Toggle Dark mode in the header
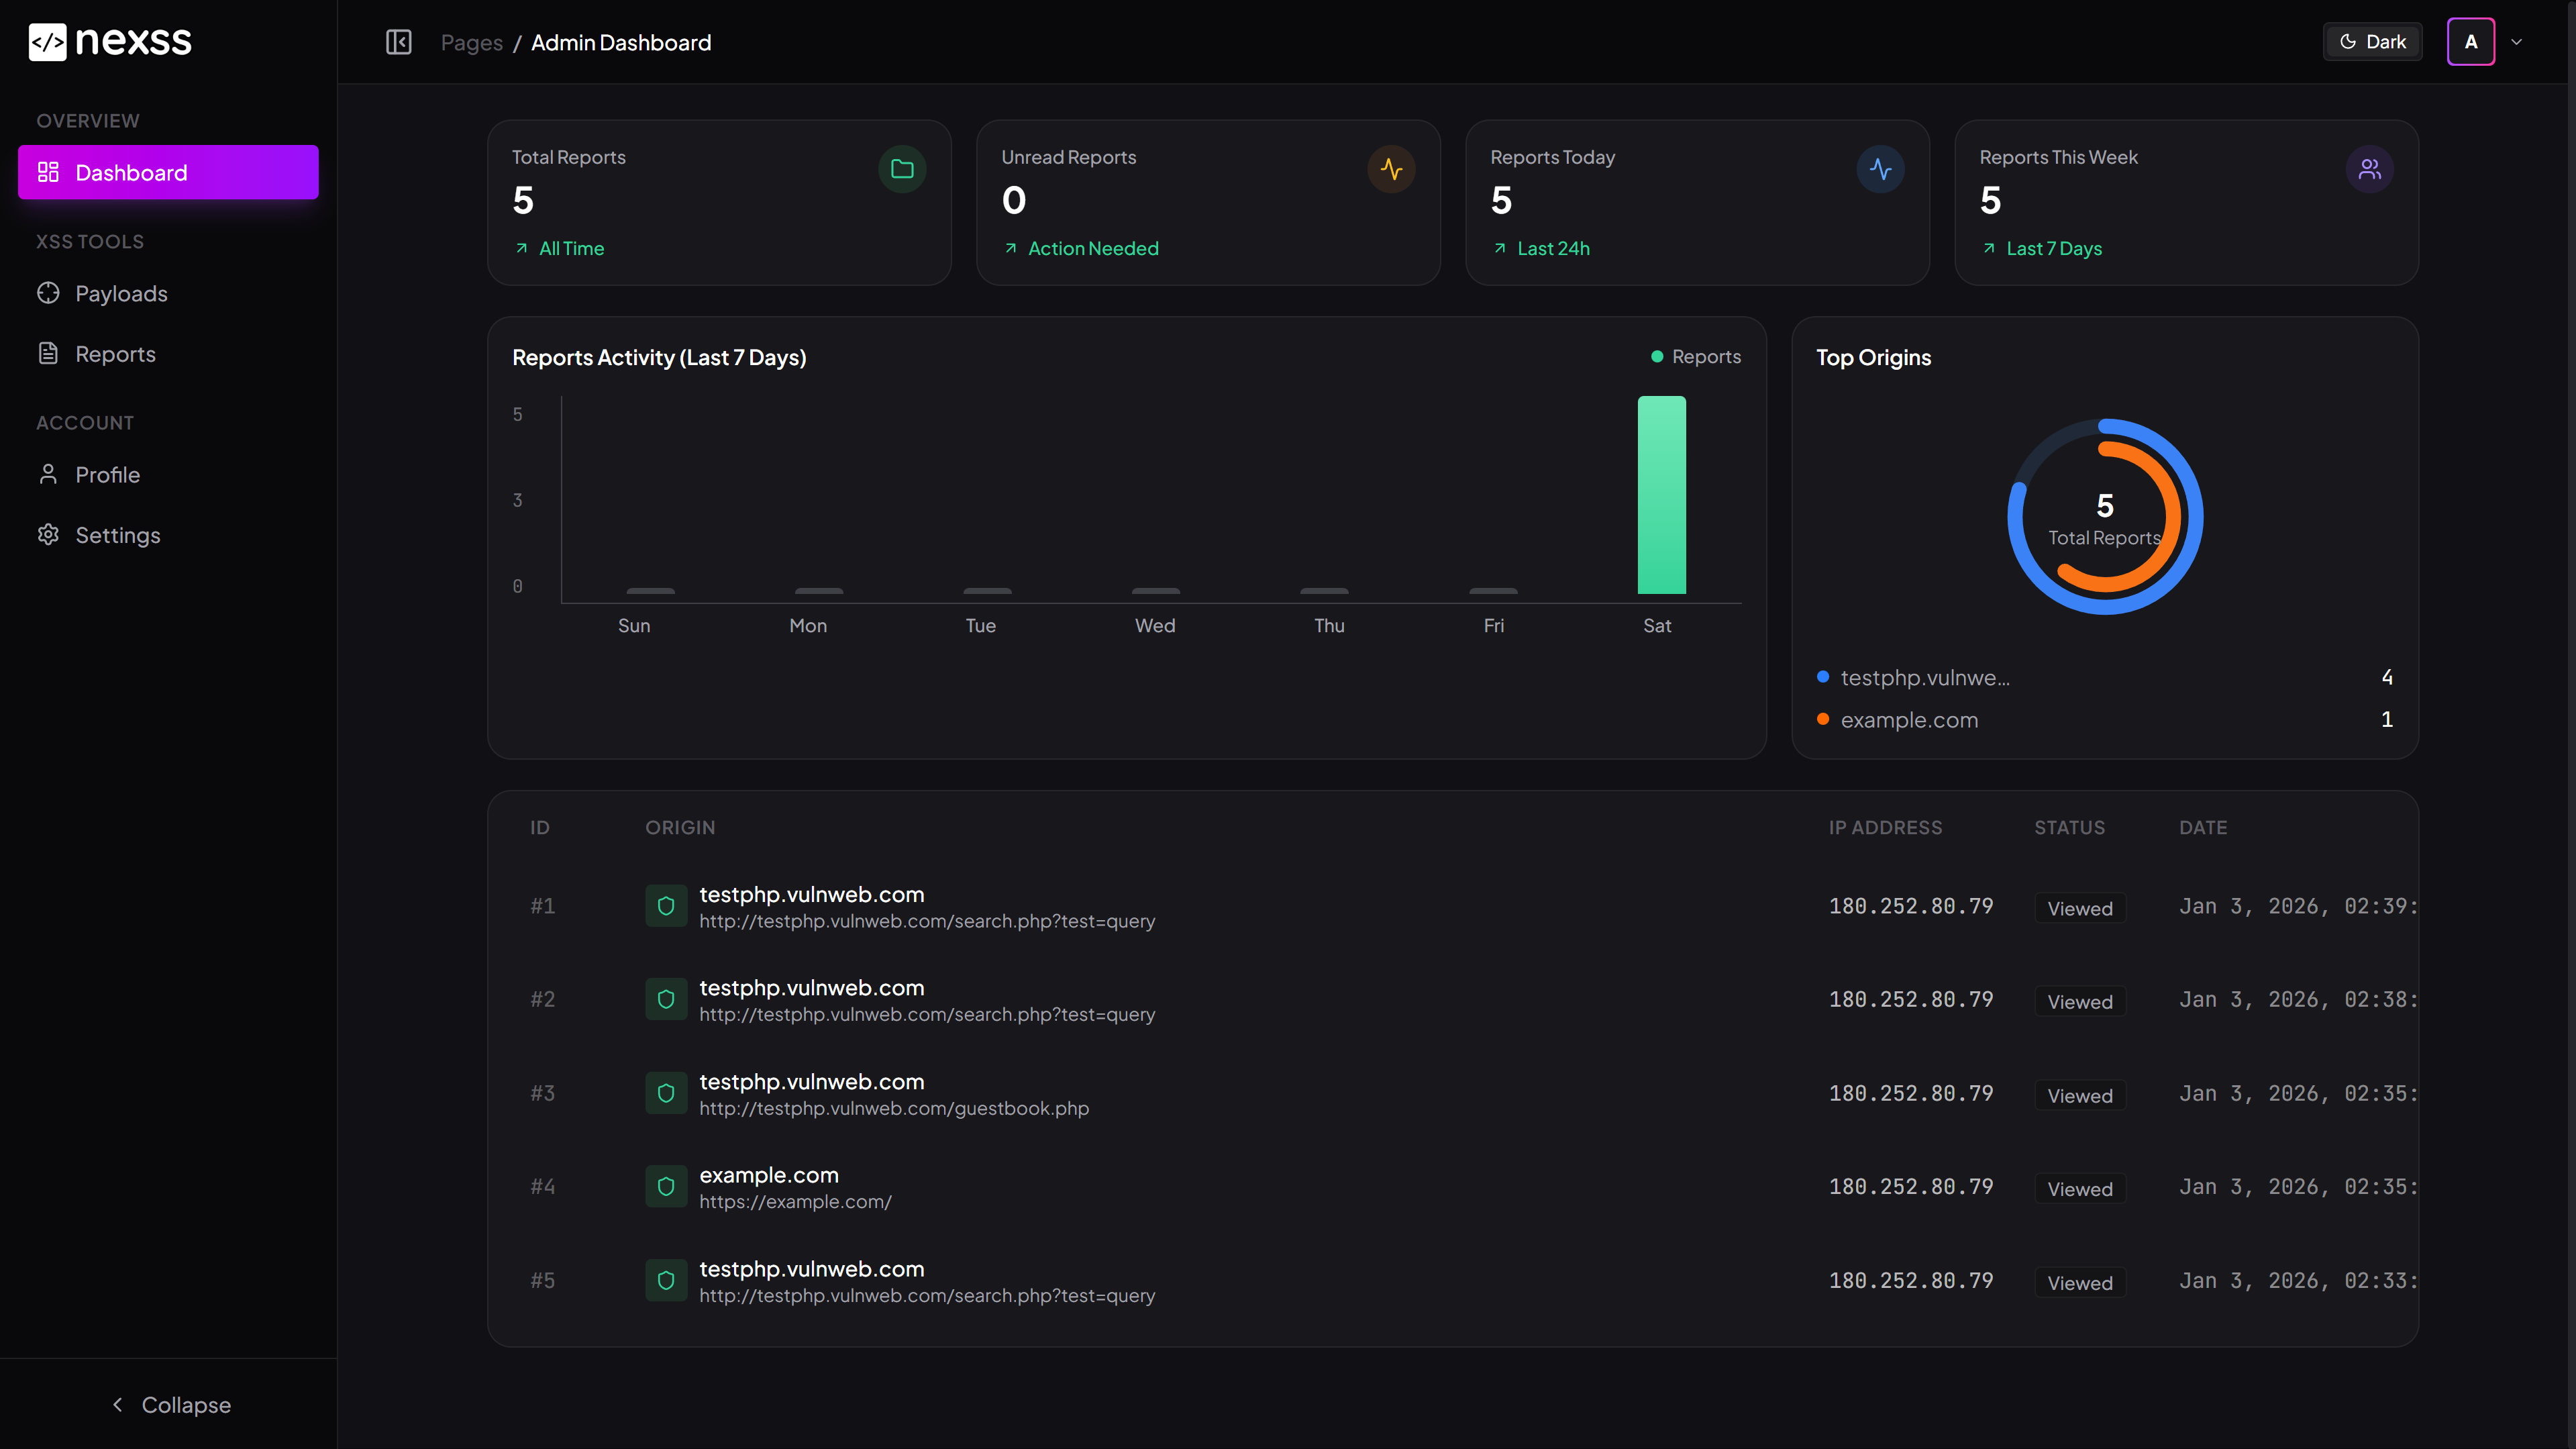Viewport: 2576px width, 1449px height. coord(2372,41)
